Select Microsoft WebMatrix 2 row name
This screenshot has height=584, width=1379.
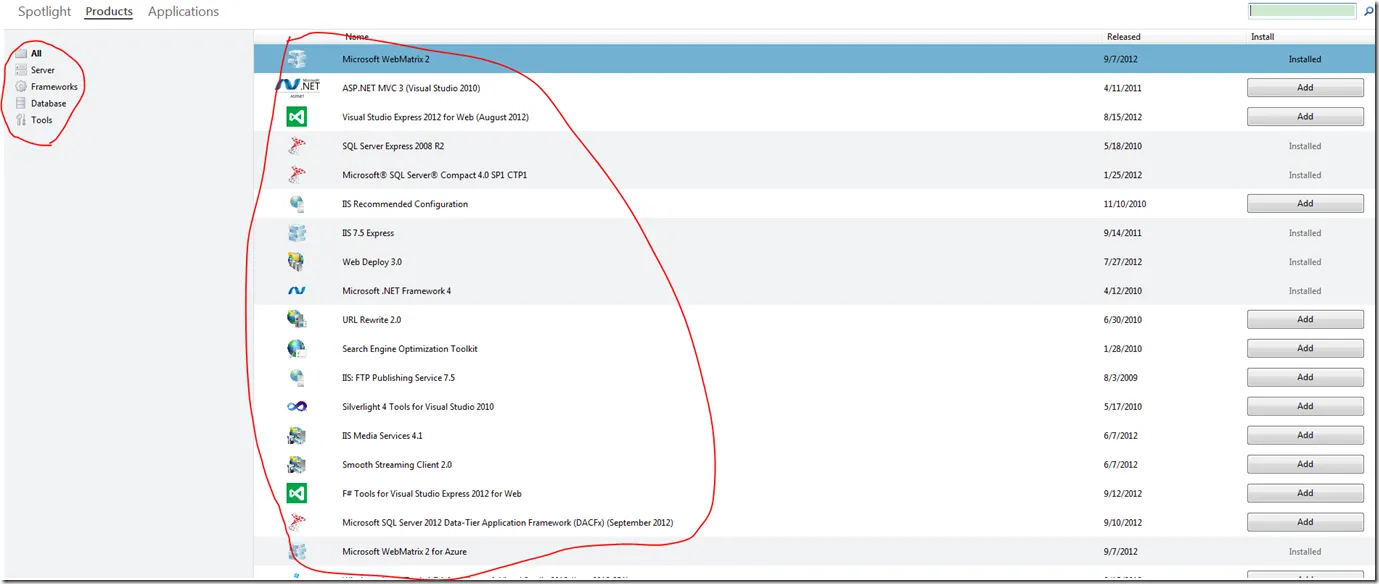[x=385, y=59]
